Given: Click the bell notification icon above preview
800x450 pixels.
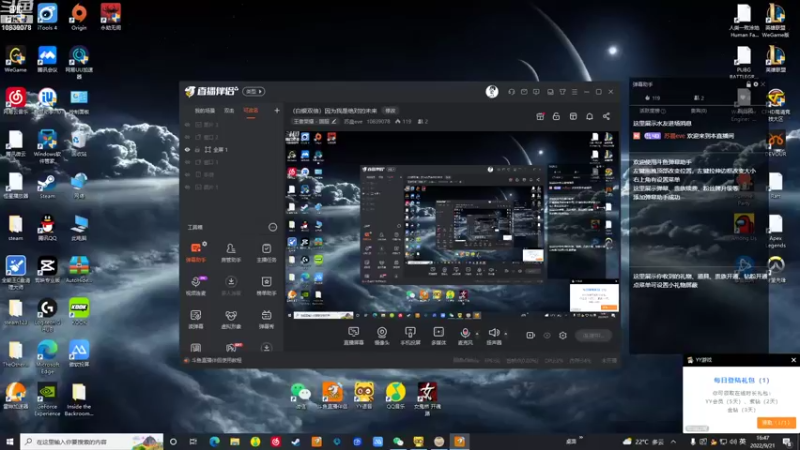Looking at the screenshot, I should tap(589, 116).
